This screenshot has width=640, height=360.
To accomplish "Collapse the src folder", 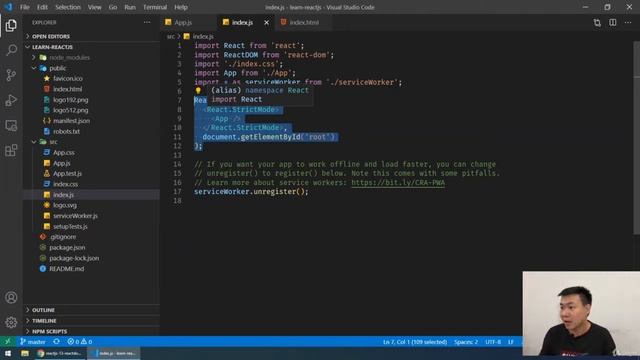I will [53, 142].
